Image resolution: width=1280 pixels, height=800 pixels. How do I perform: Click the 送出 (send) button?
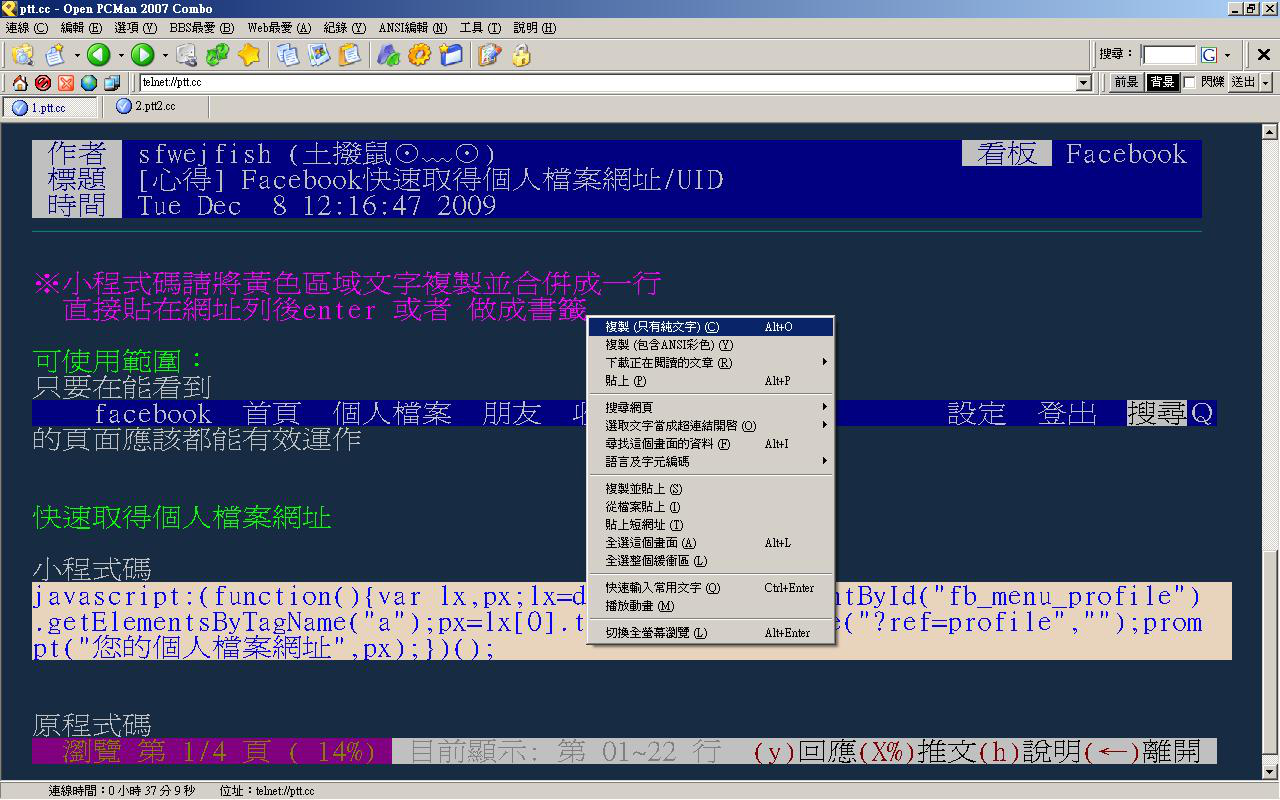(x=1243, y=82)
